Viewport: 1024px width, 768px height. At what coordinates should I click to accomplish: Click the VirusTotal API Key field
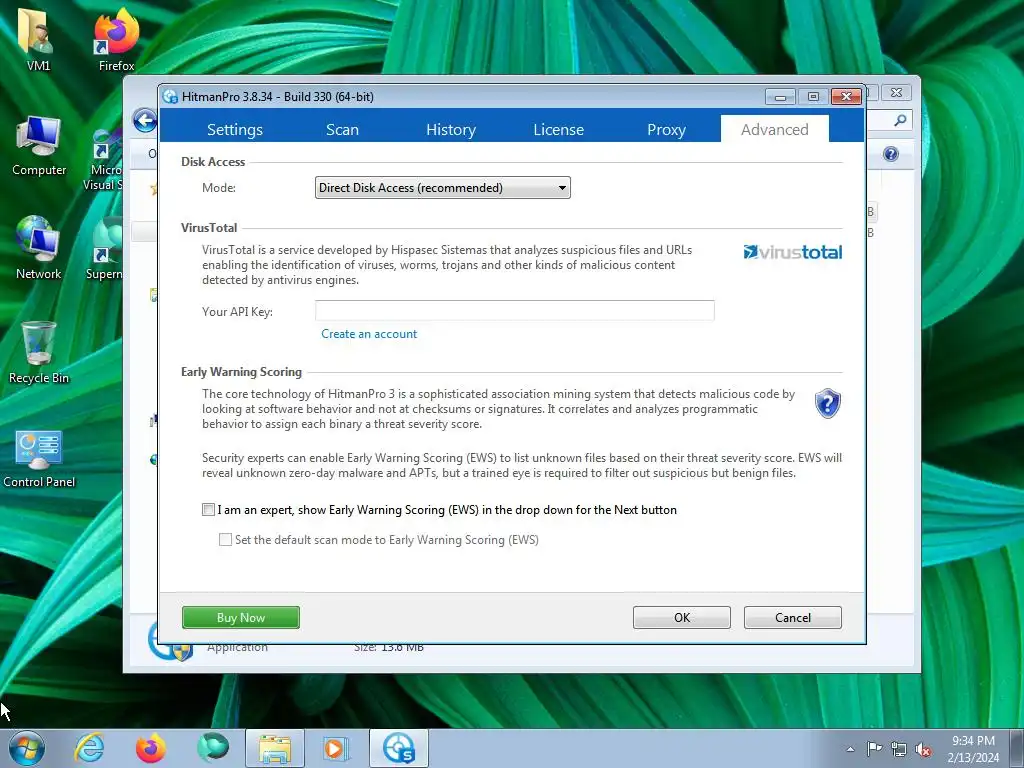(515, 310)
